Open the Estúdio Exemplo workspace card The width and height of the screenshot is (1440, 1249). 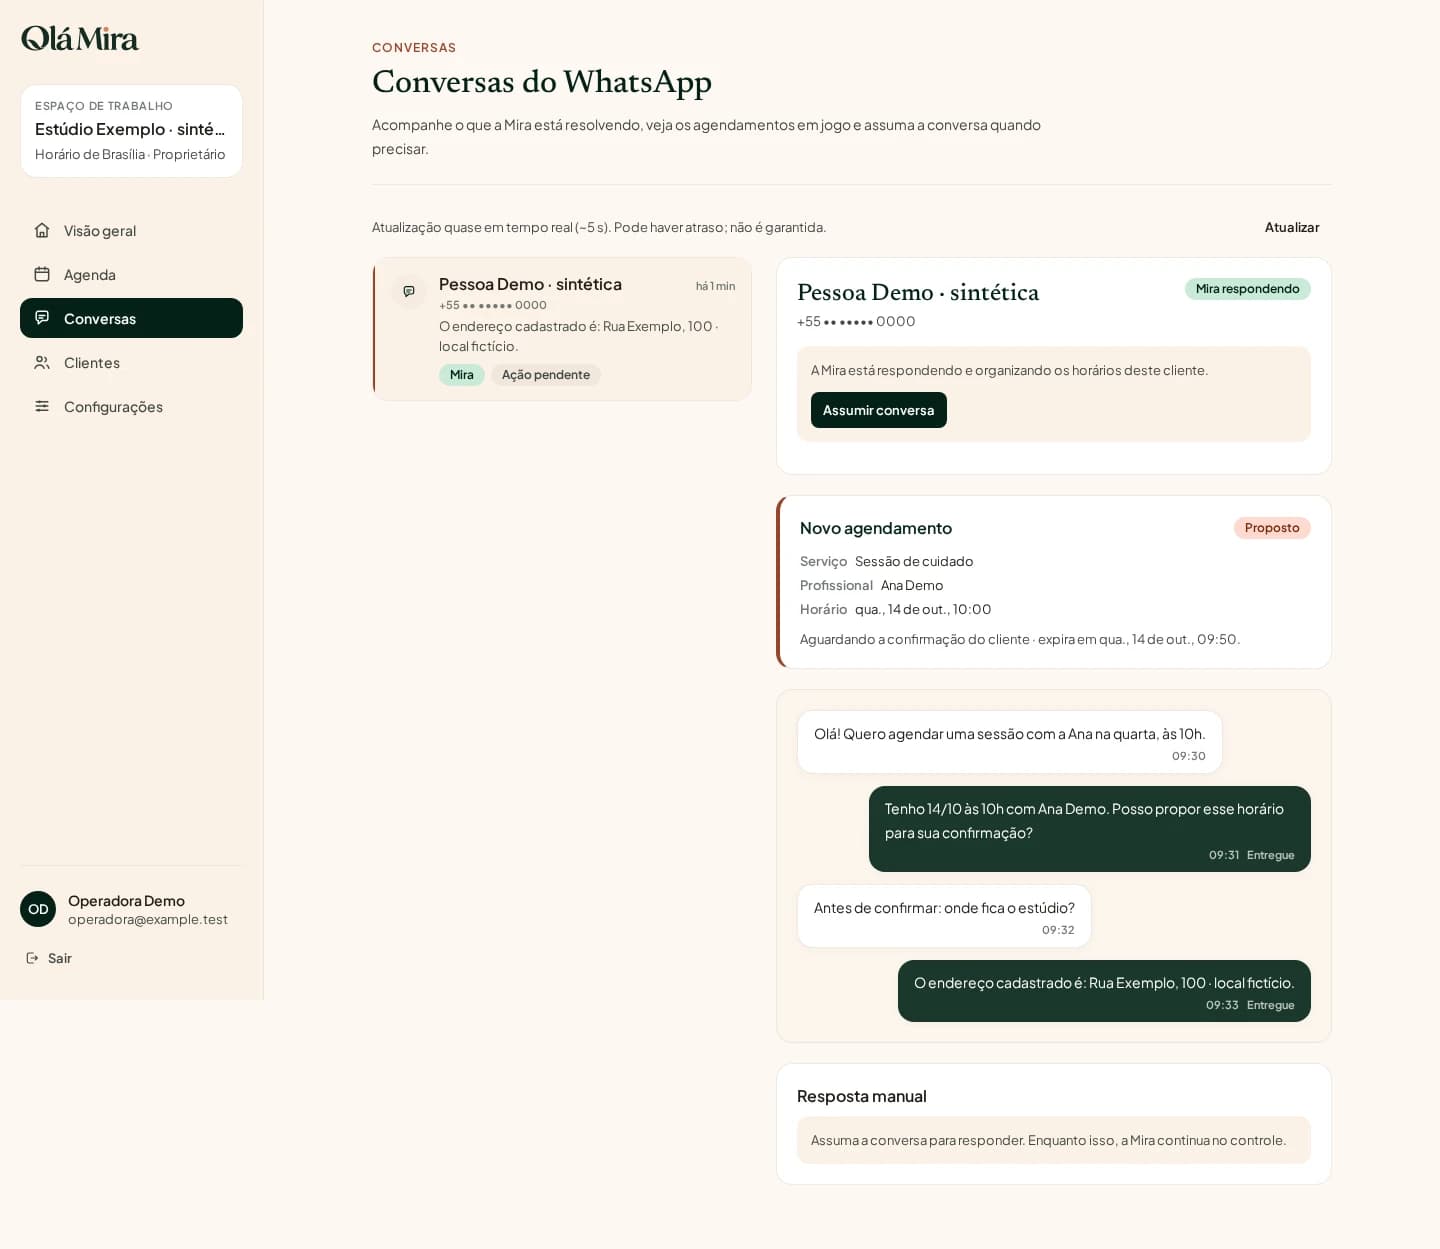coord(131,131)
